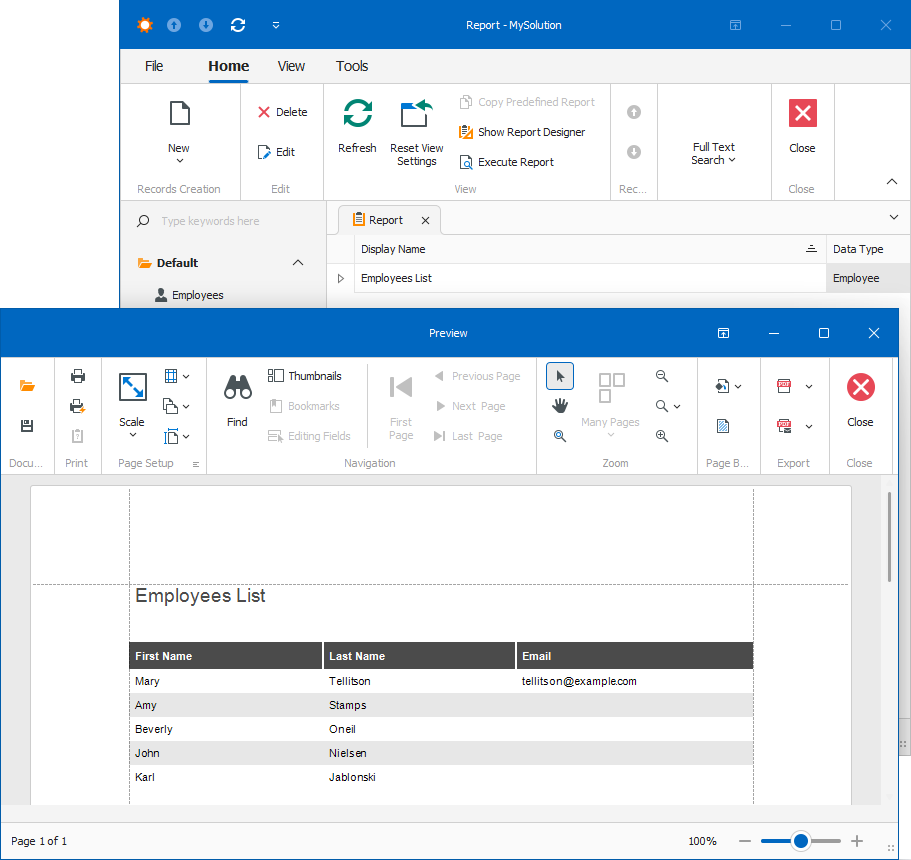This screenshot has height=860, width=911.
Task: Open the Scale tool in Page Setup
Action: [x=132, y=405]
